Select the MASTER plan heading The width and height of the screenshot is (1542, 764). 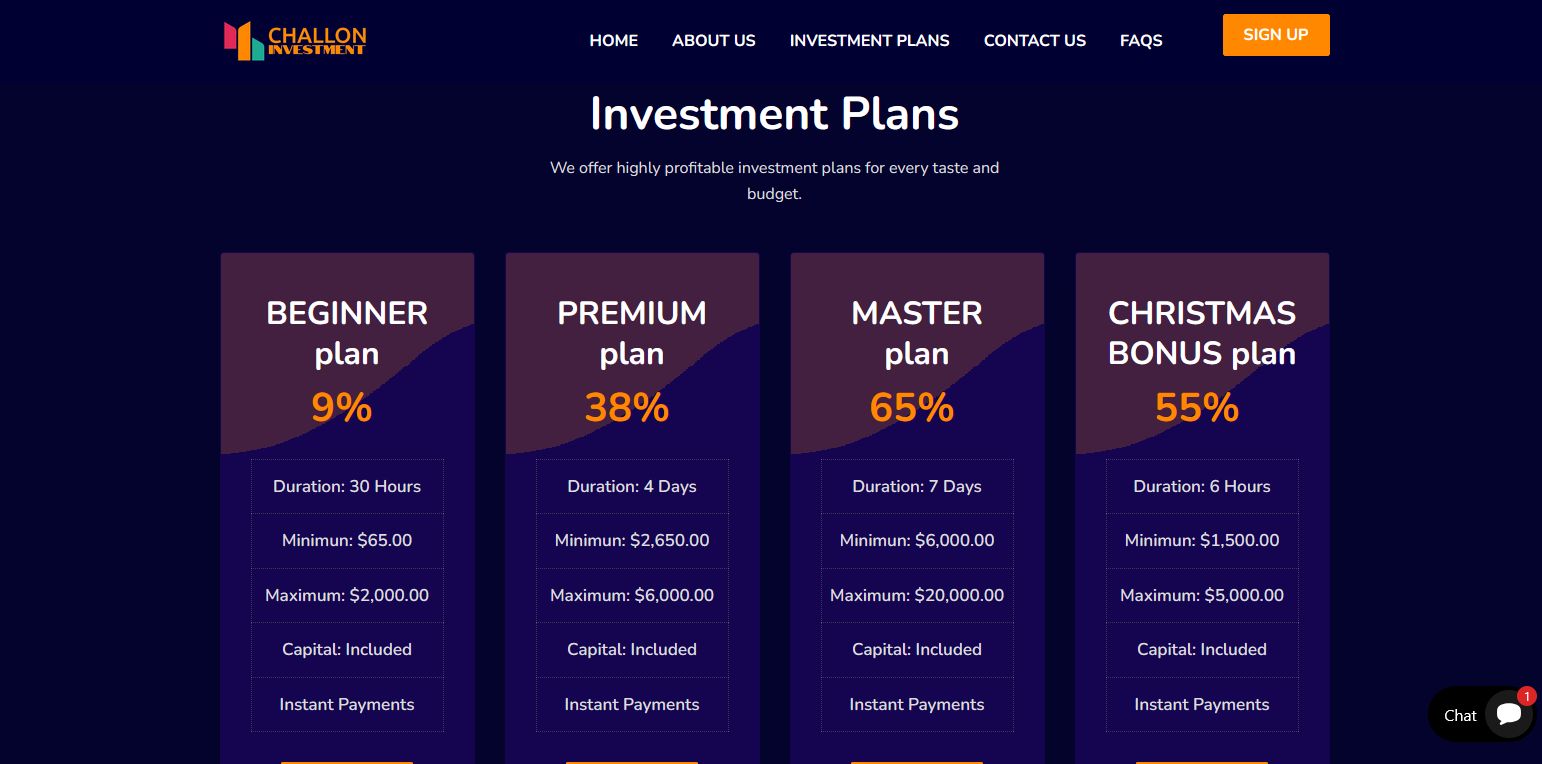tap(917, 333)
